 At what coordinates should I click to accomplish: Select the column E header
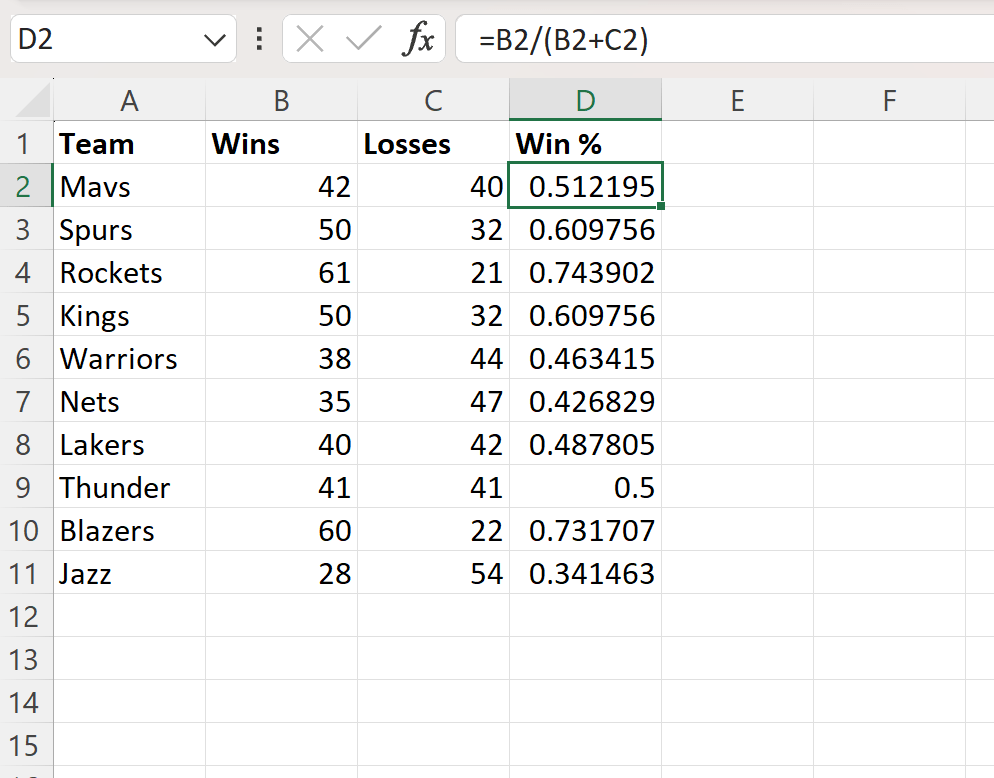(737, 100)
